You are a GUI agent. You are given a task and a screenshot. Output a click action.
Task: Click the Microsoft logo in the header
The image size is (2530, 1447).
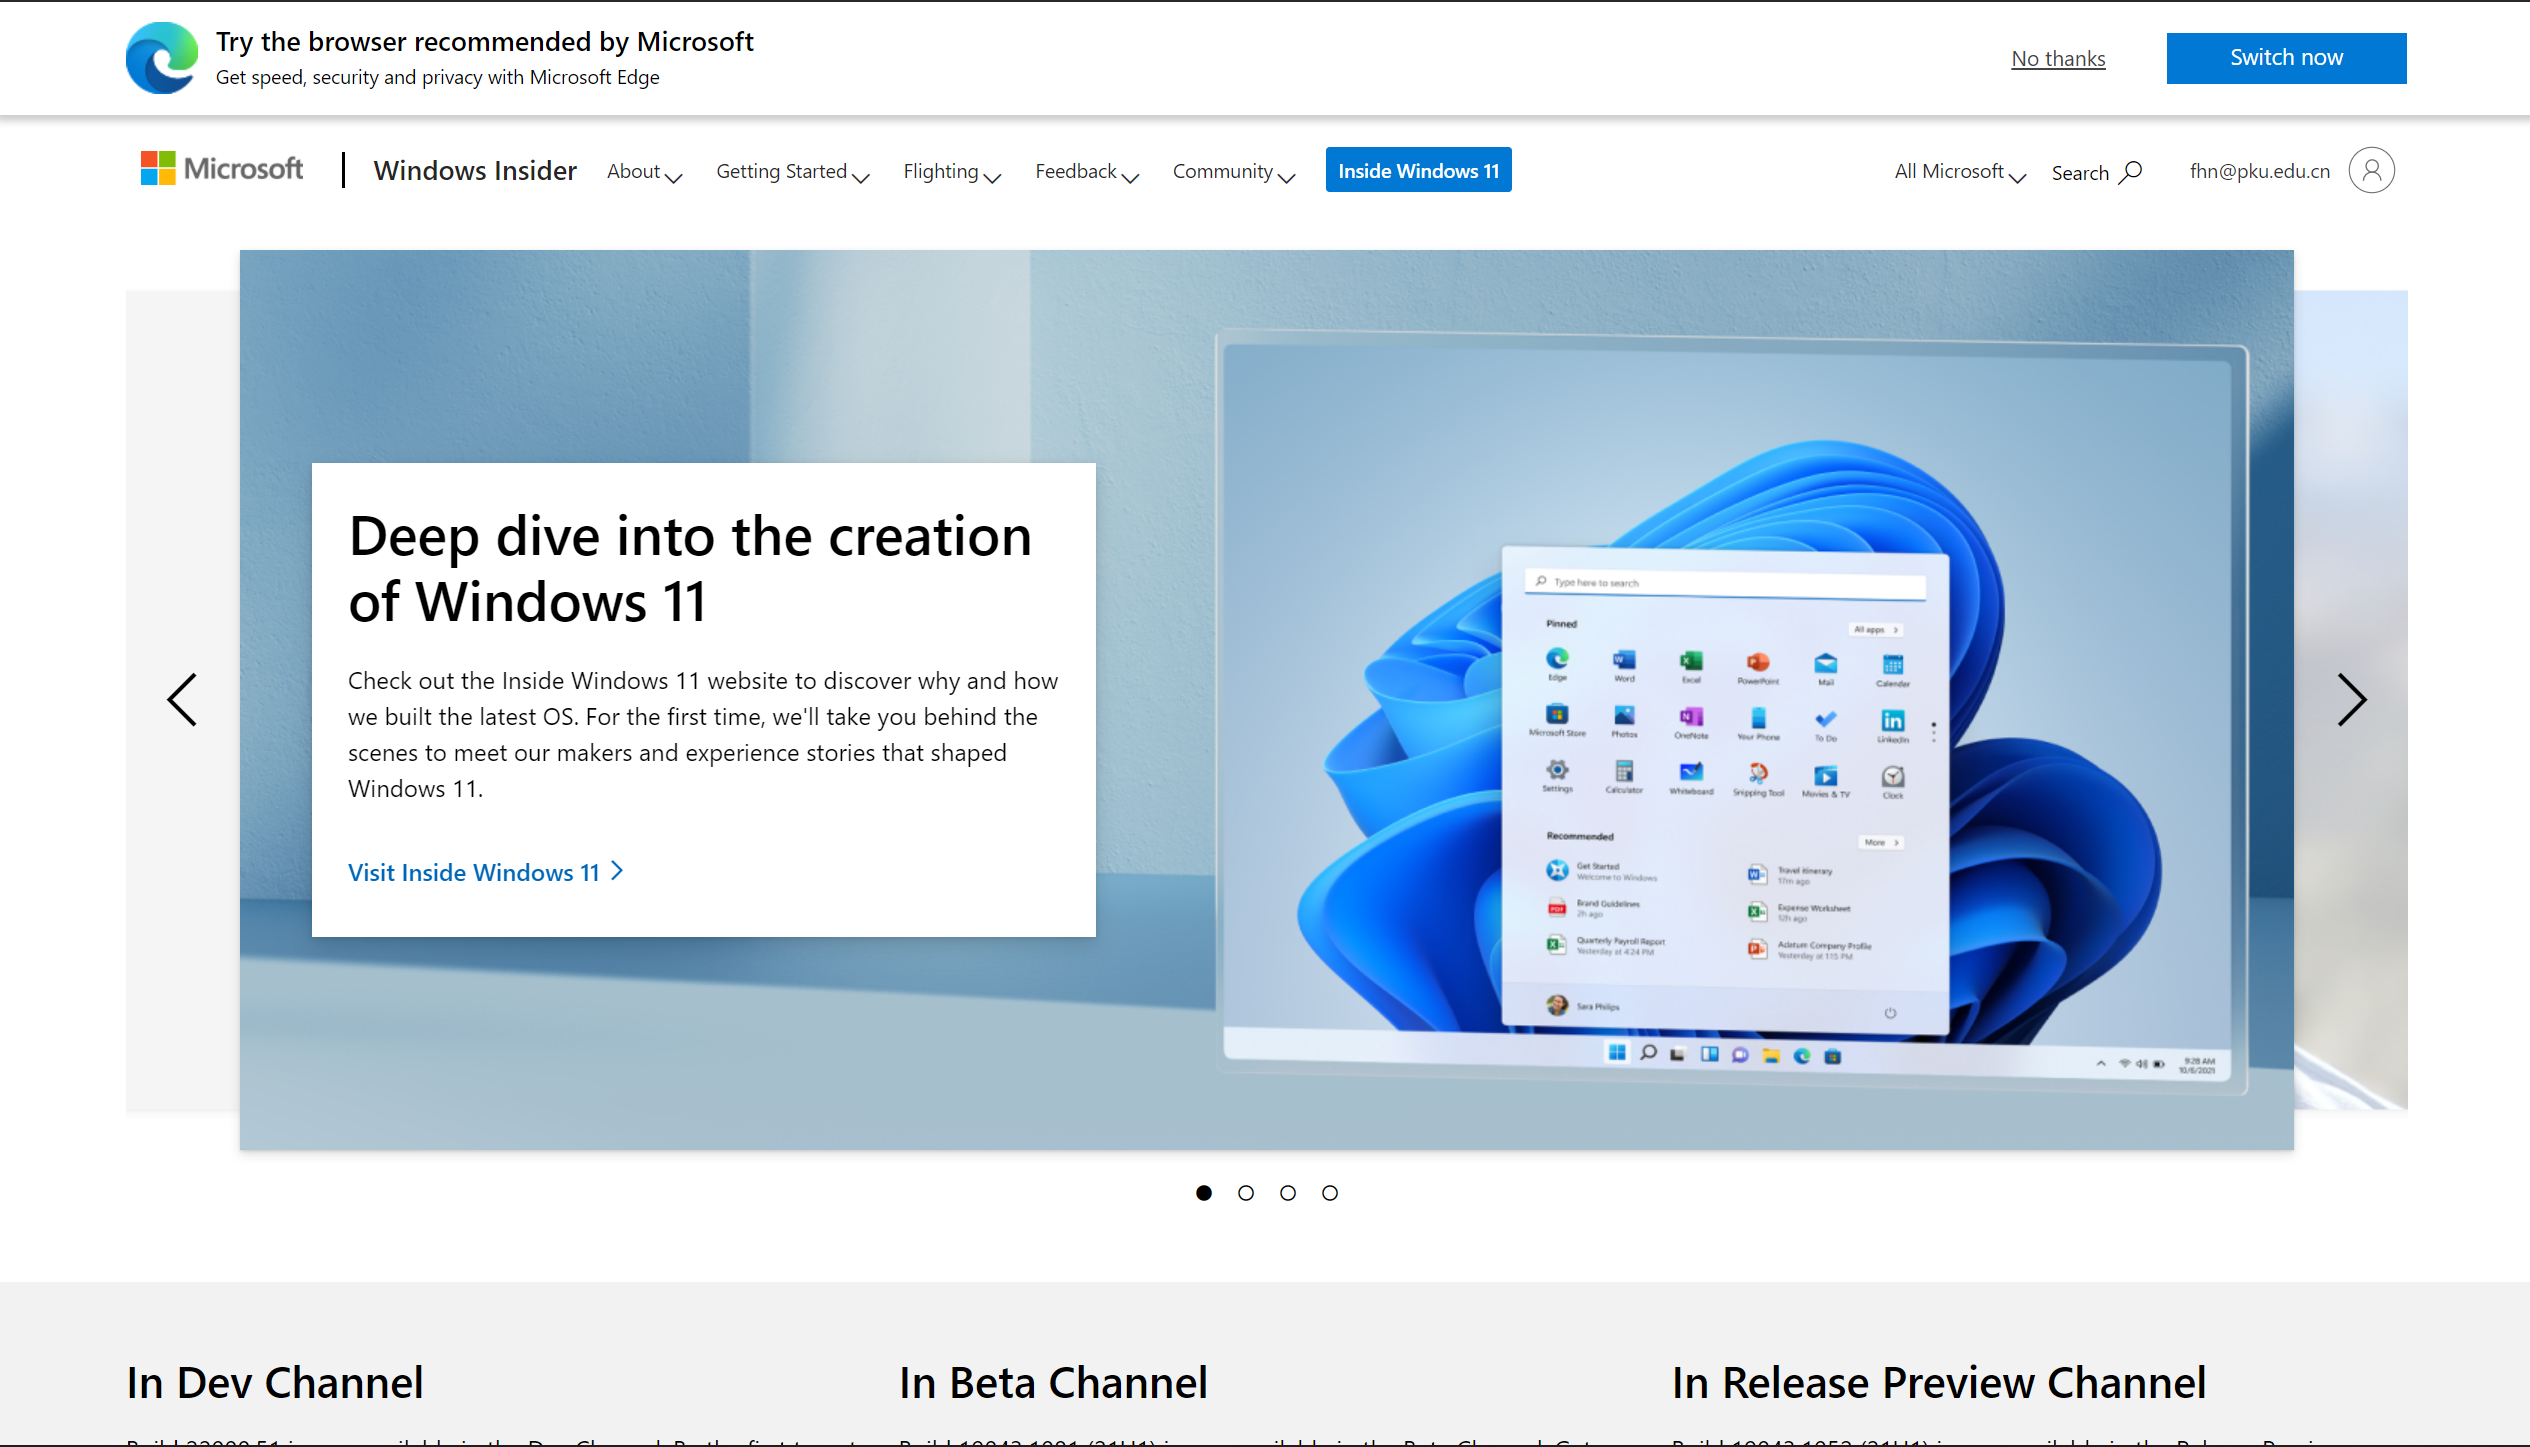(222, 169)
